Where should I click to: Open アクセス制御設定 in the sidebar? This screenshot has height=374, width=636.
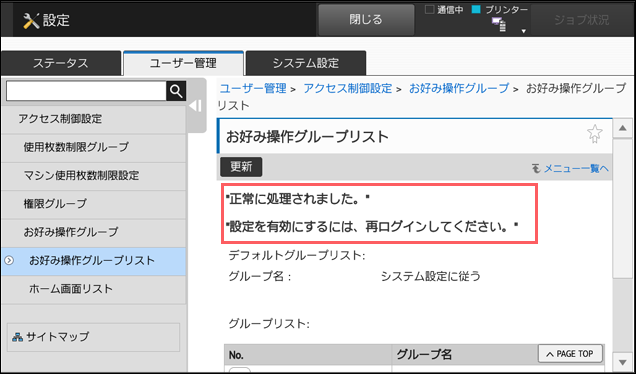point(93,119)
